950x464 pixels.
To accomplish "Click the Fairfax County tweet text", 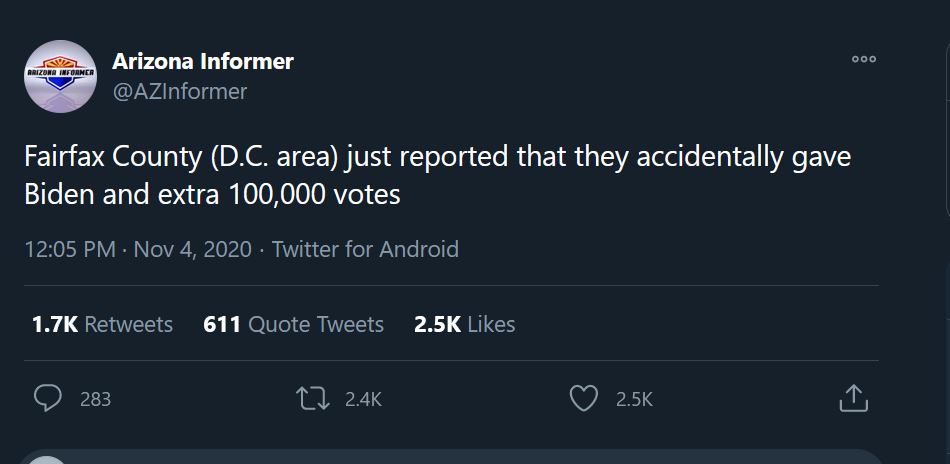I will [x=437, y=176].
